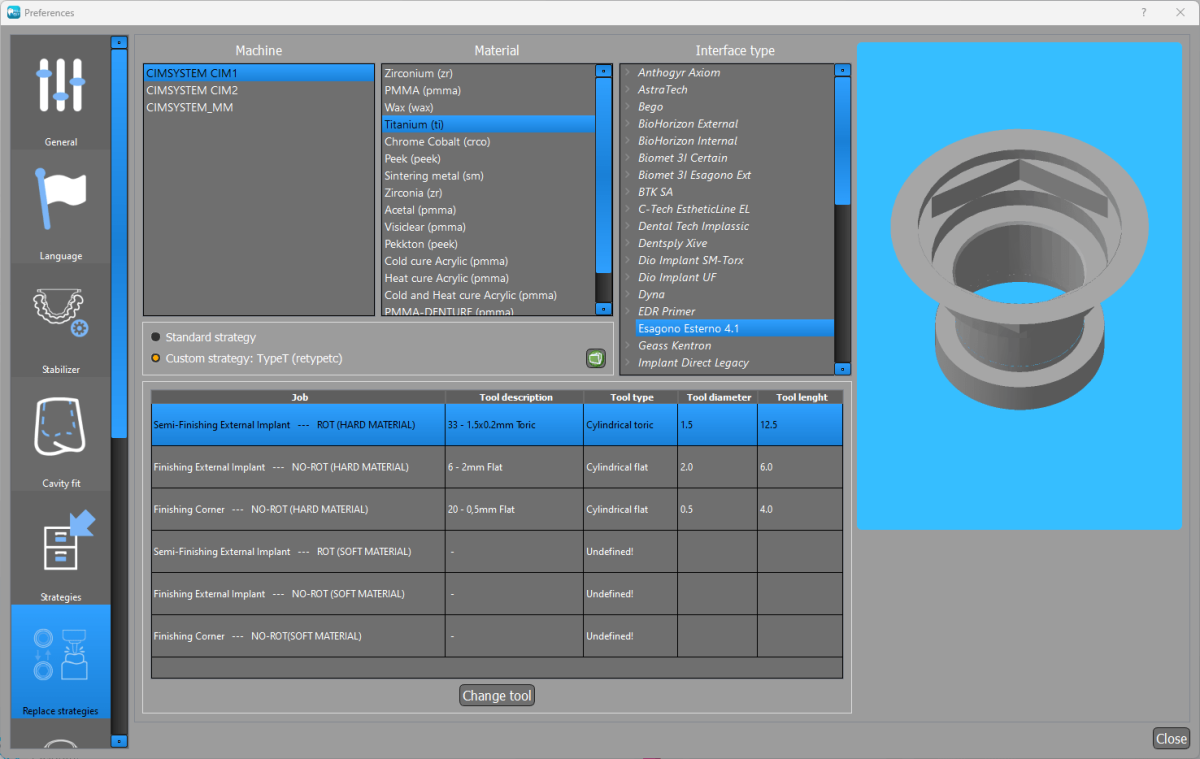The image size is (1200, 759).
Task: Click the Job column header
Action: pos(299,397)
